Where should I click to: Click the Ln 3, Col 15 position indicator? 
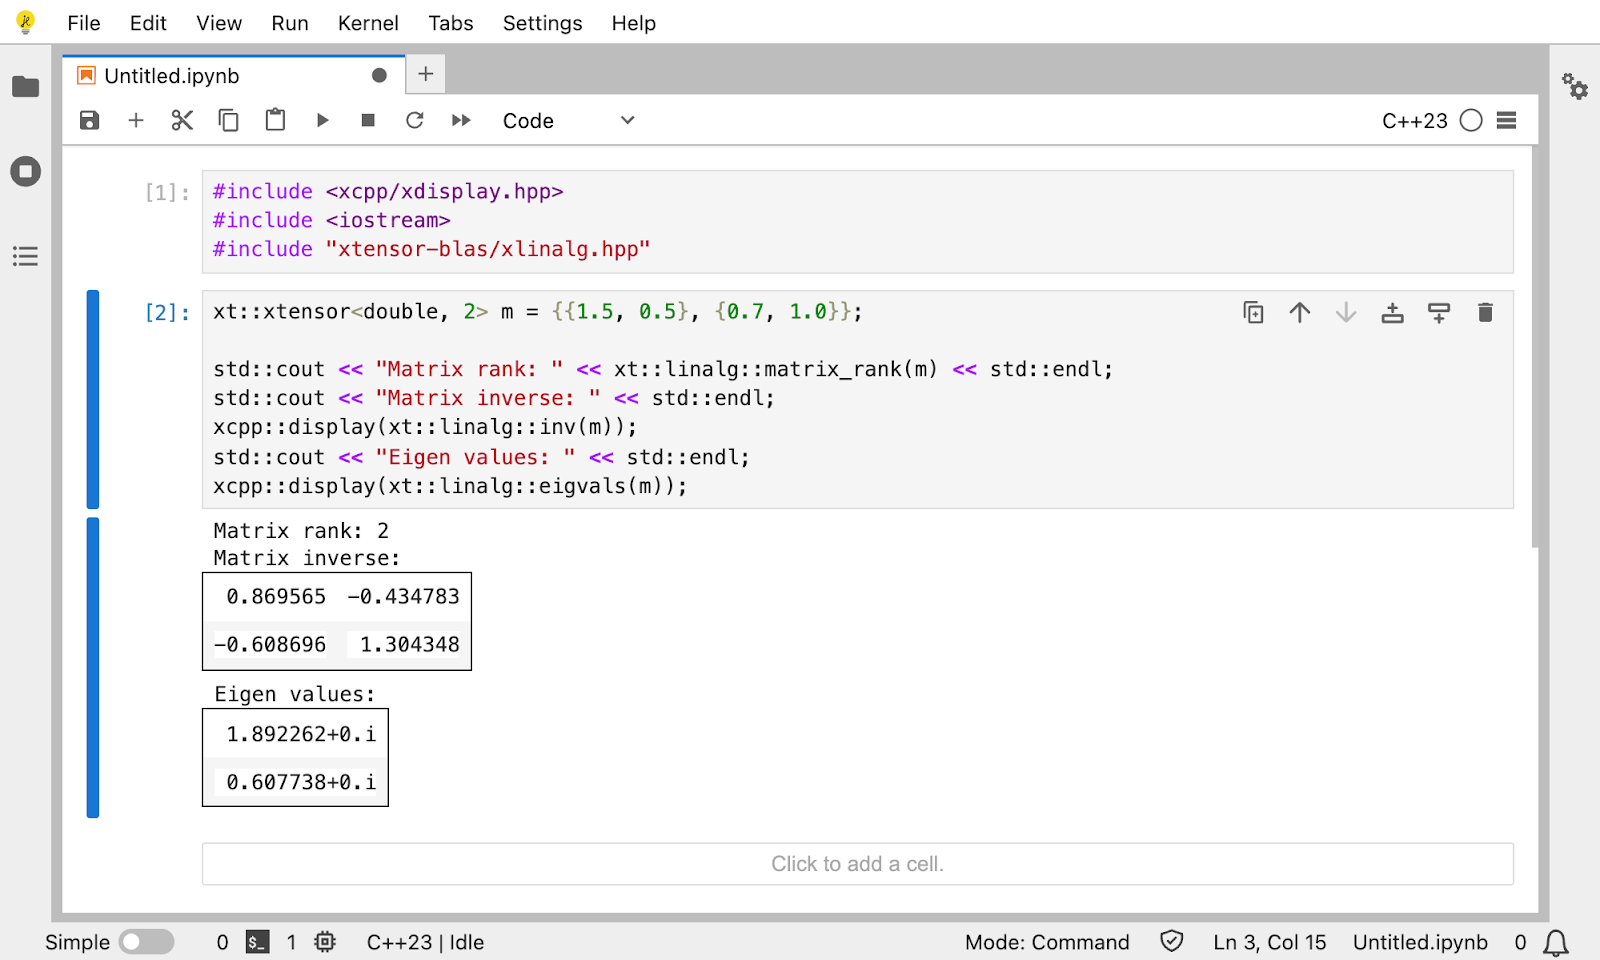[x=1270, y=942]
